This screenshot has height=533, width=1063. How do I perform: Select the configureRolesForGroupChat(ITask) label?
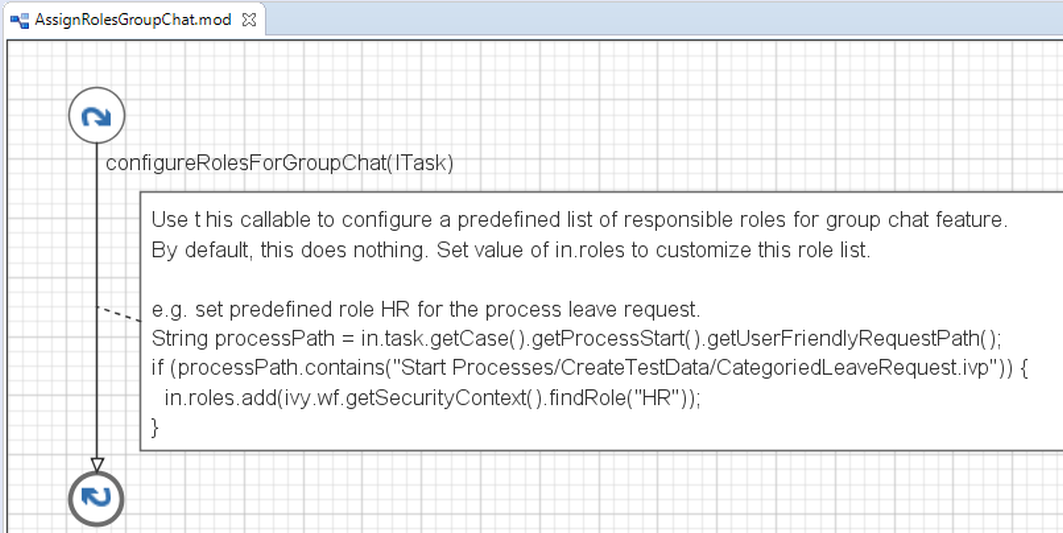click(280, 163)
